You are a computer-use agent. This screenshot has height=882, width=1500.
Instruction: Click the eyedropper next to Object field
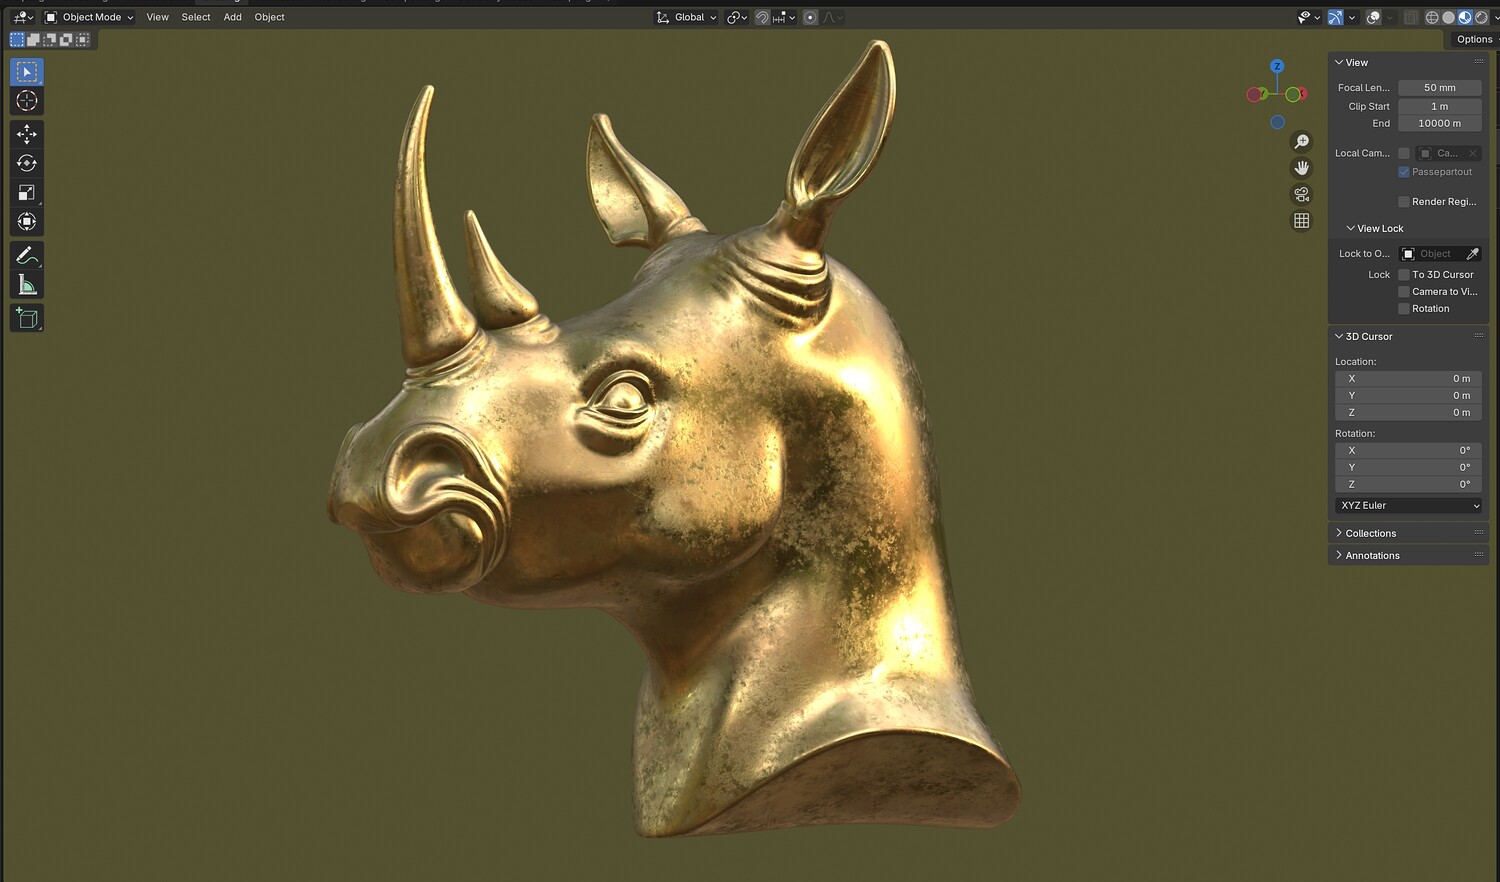(x=1472, y=254)
